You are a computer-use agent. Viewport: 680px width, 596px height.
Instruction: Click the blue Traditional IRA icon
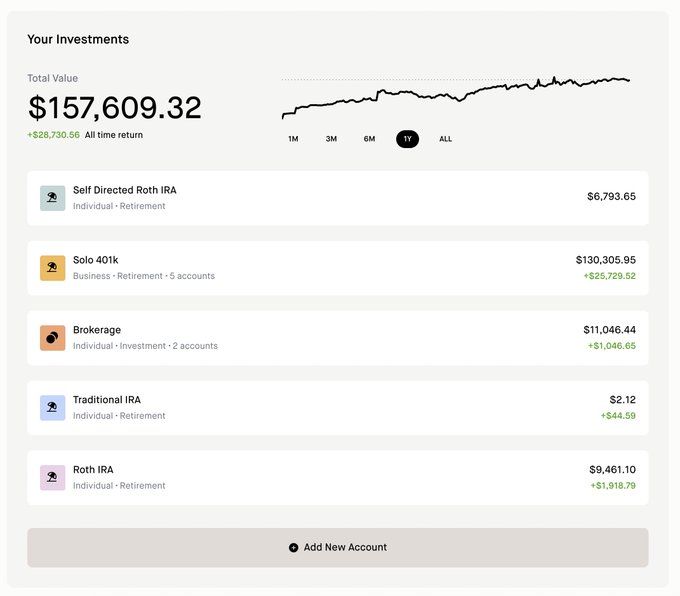(x=52, y=408)
